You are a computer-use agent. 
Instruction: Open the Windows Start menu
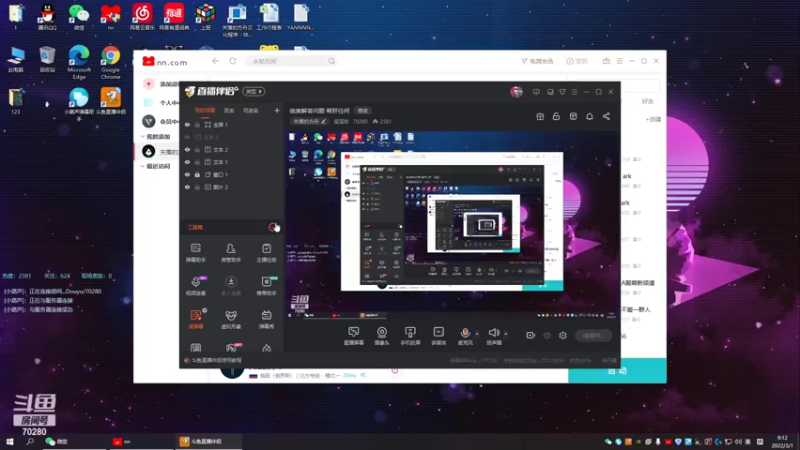coord(10,442)
